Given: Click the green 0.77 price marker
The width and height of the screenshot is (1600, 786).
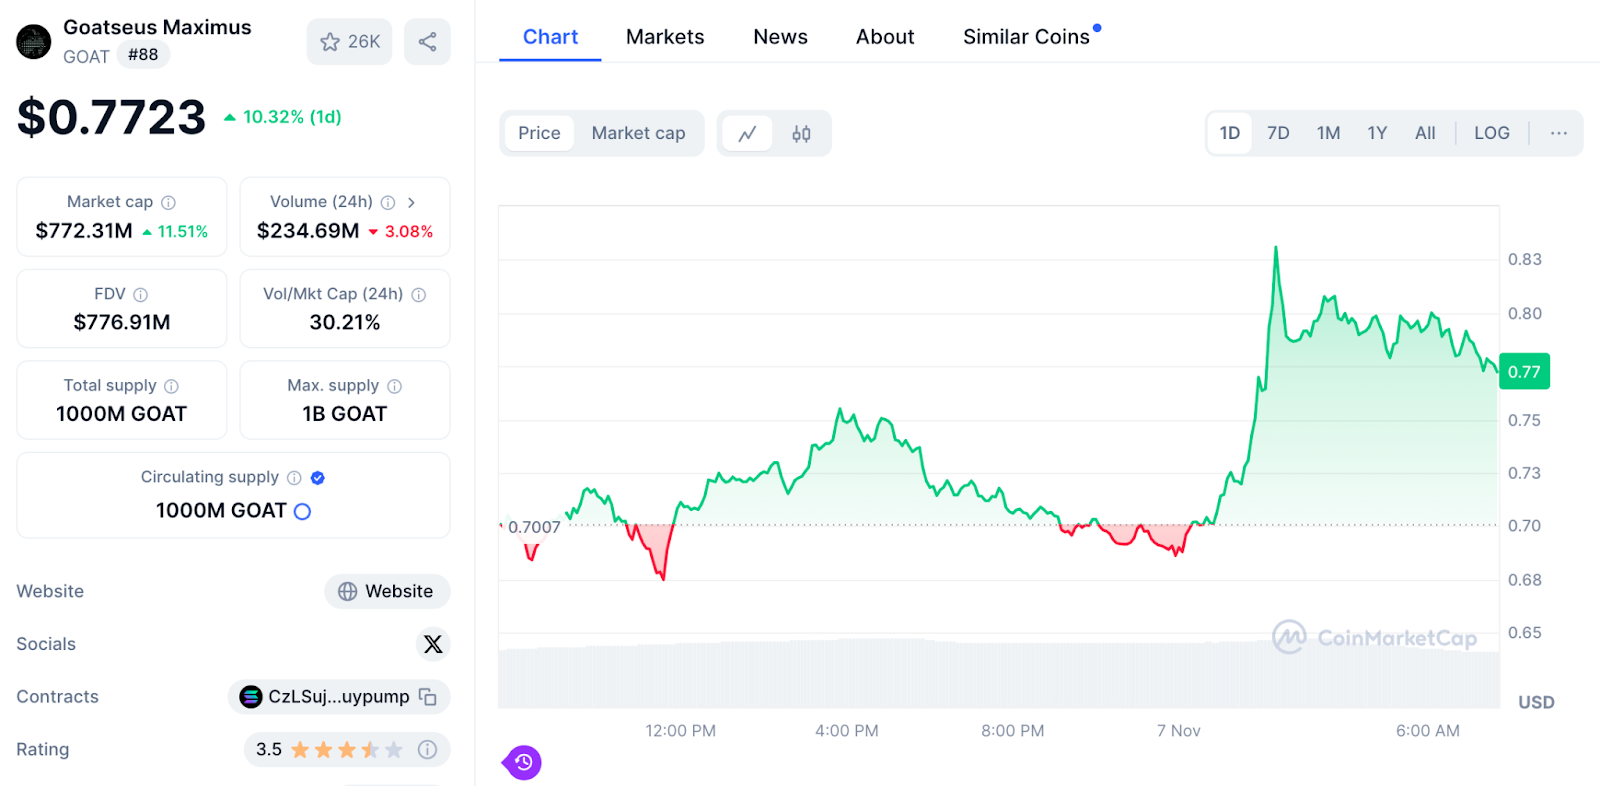Looking at the screenshot, I should [1523, 372].
